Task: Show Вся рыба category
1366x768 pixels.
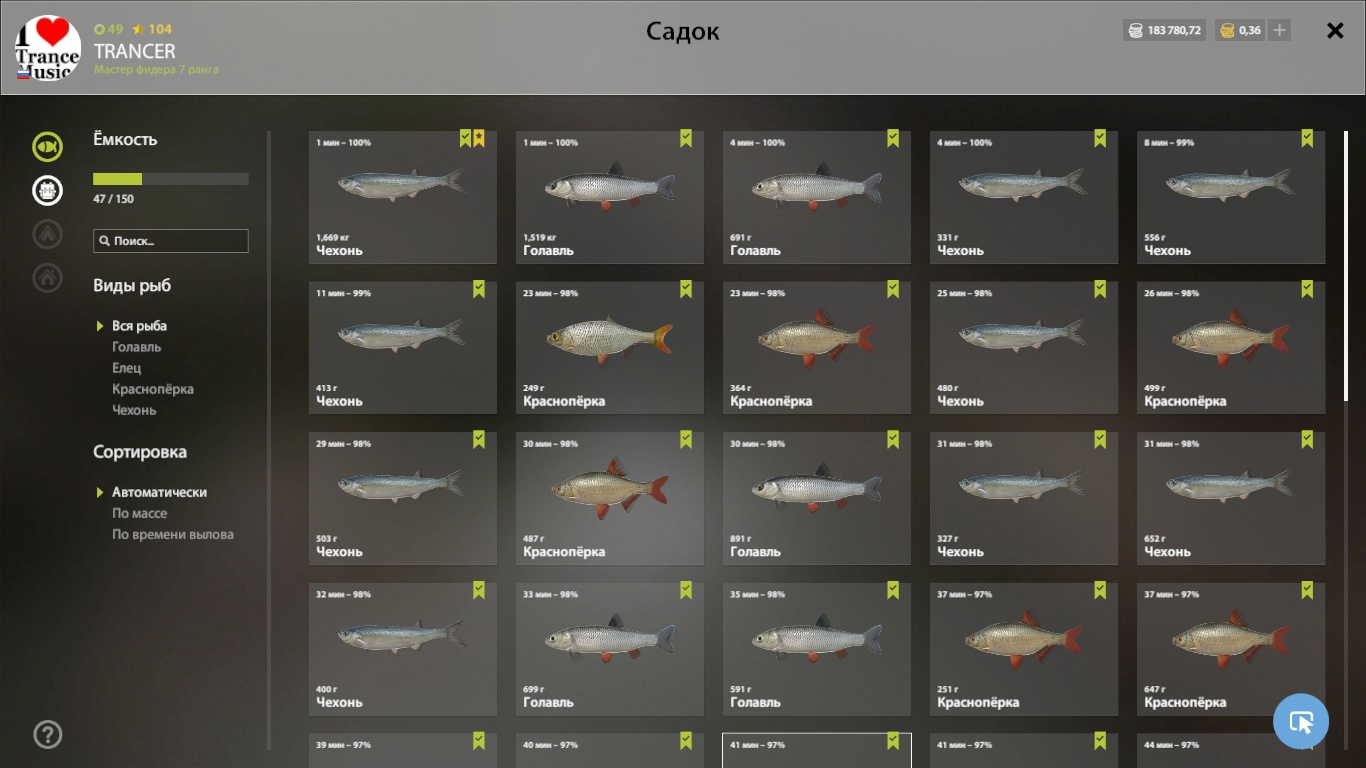Action: (139, 326)
